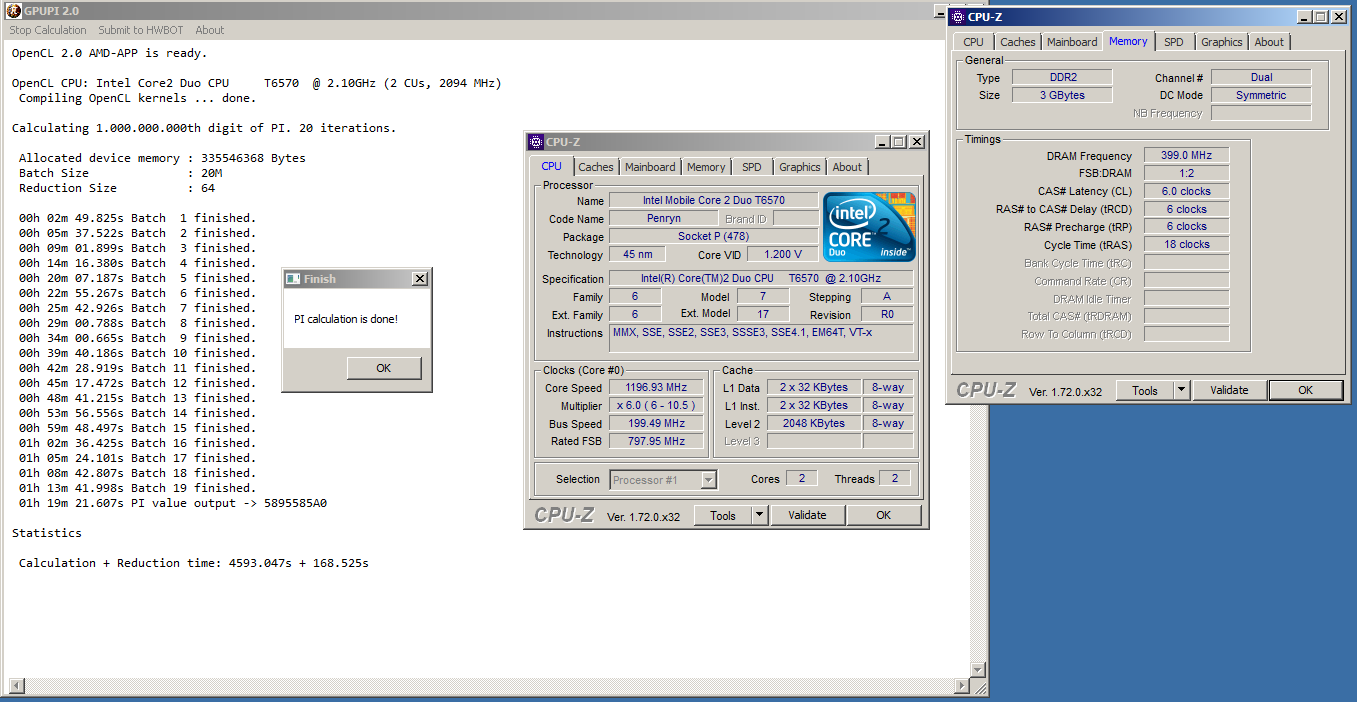This screenshot has height=702, width=1357.
Task: Click Validate in the CPU window
Action: click(807, 516)
